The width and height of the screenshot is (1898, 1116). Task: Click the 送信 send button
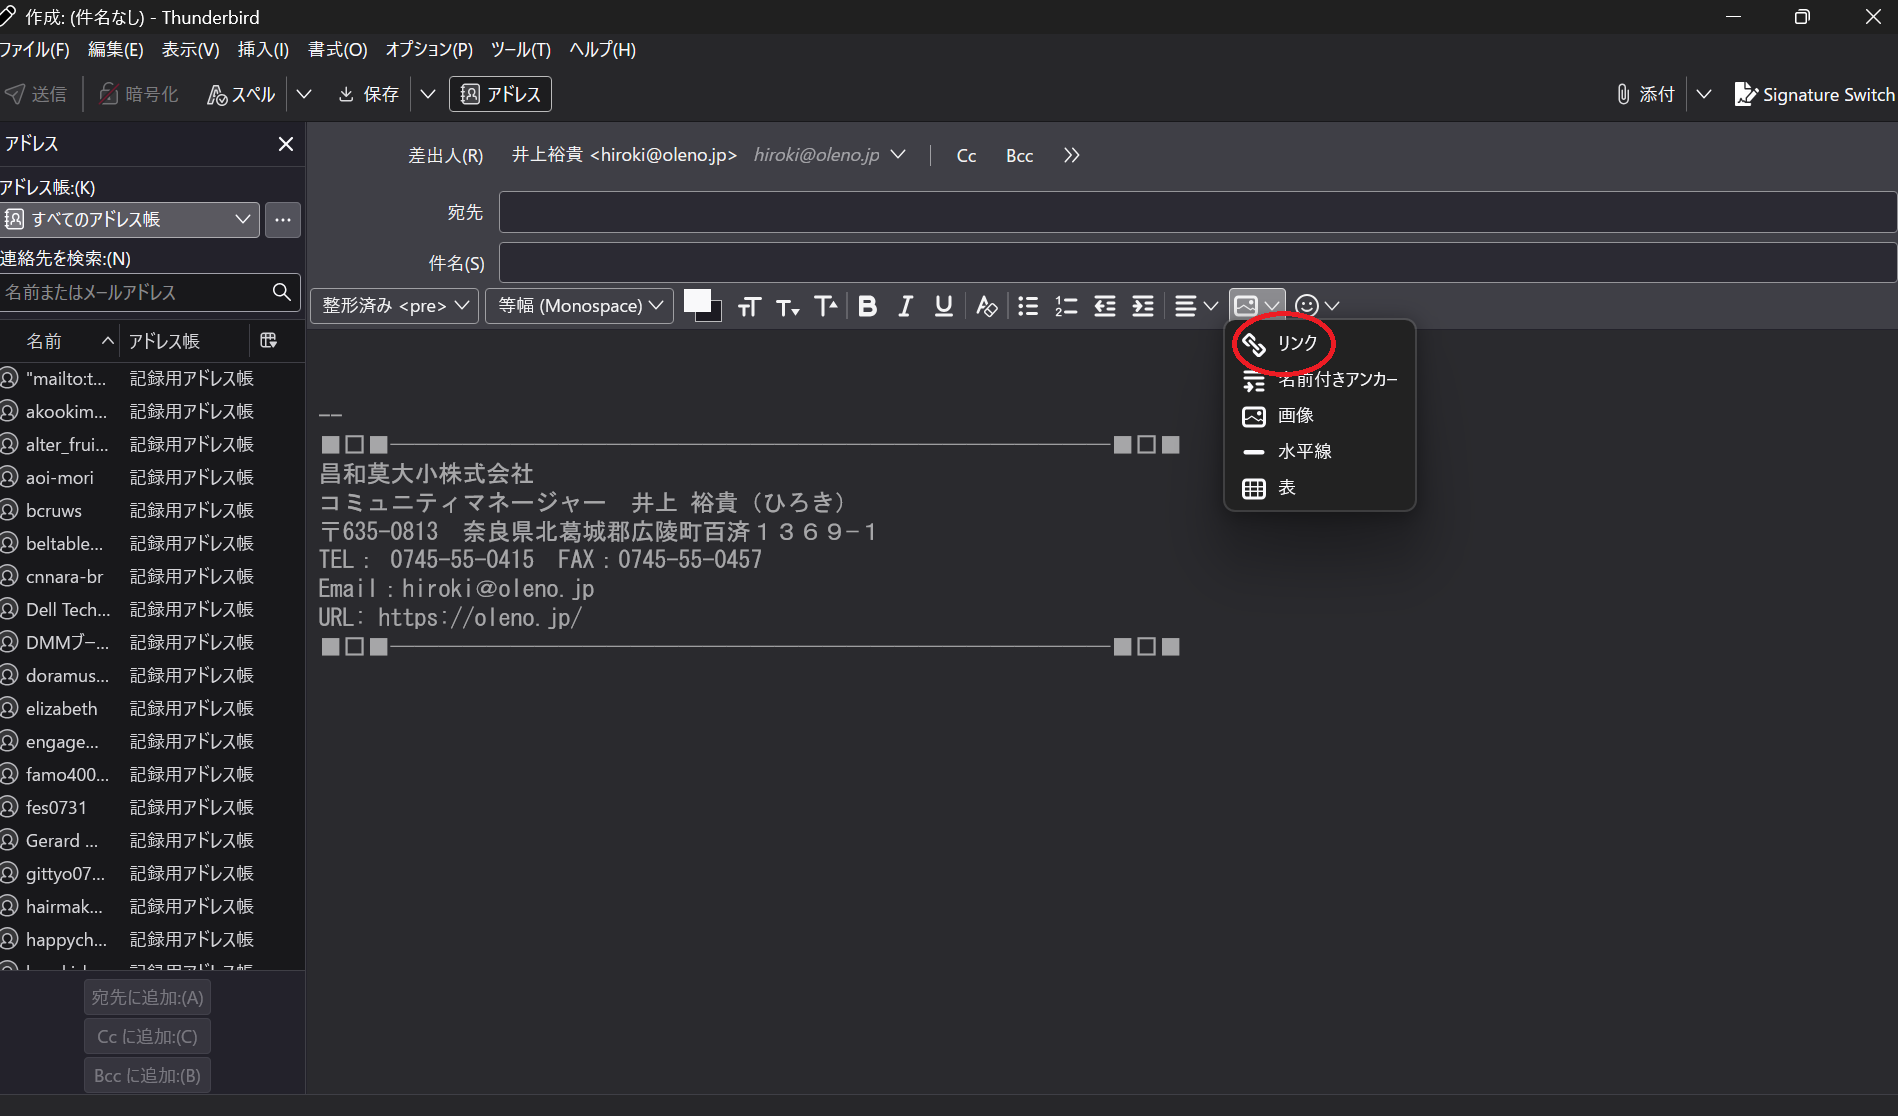coord(36,94)
